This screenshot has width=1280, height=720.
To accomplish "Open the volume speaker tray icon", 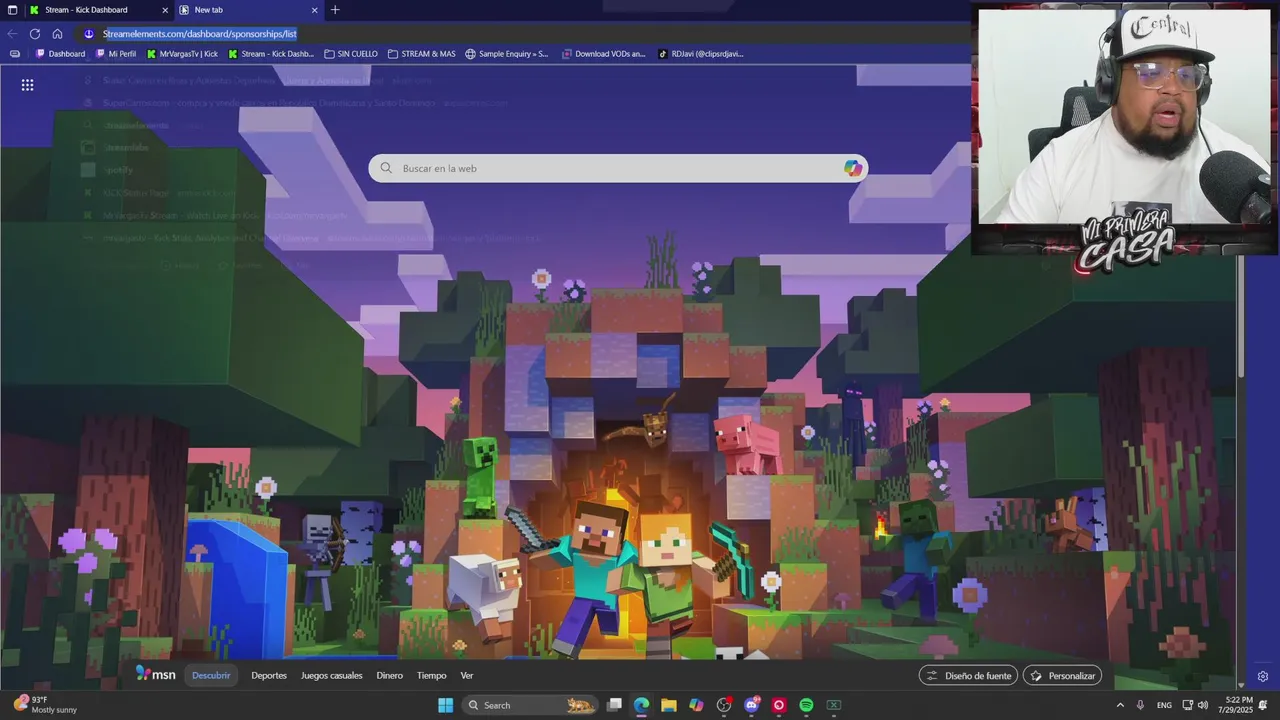I will (1202, 705).
